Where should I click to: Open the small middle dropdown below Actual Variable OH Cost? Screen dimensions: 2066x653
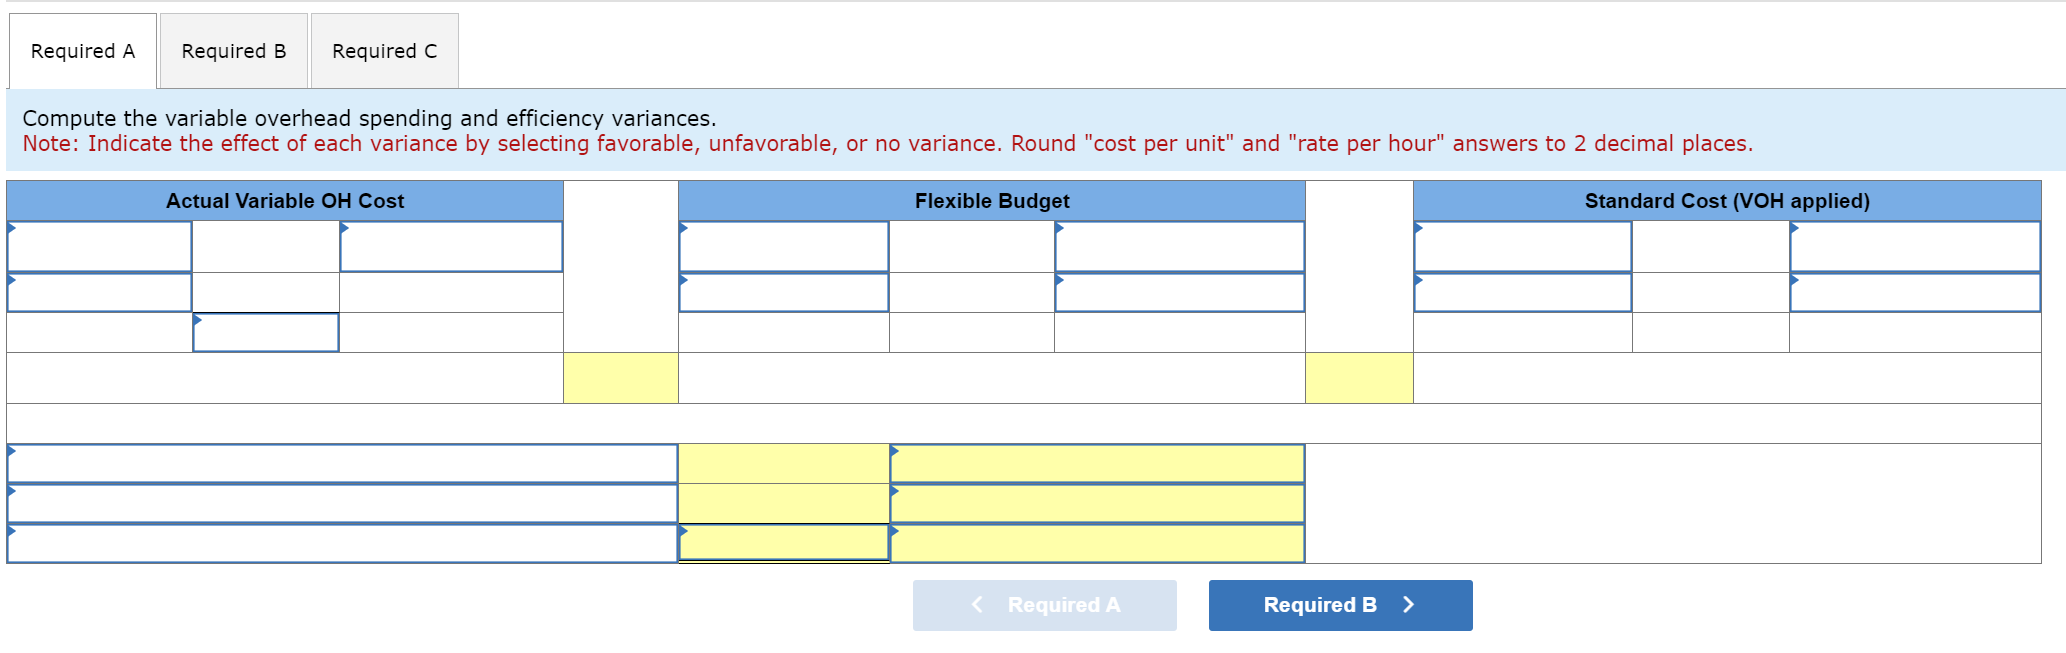265,332
